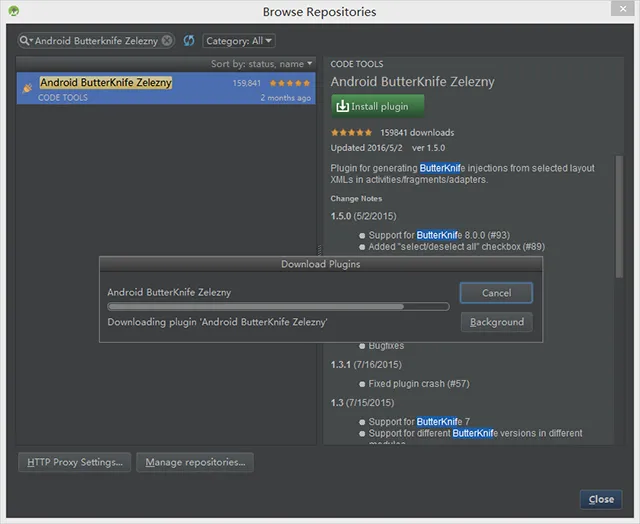This screenshot has width=640, height=524.
Task: Click the Updated 2016/5/2 text
Action: 366,148
